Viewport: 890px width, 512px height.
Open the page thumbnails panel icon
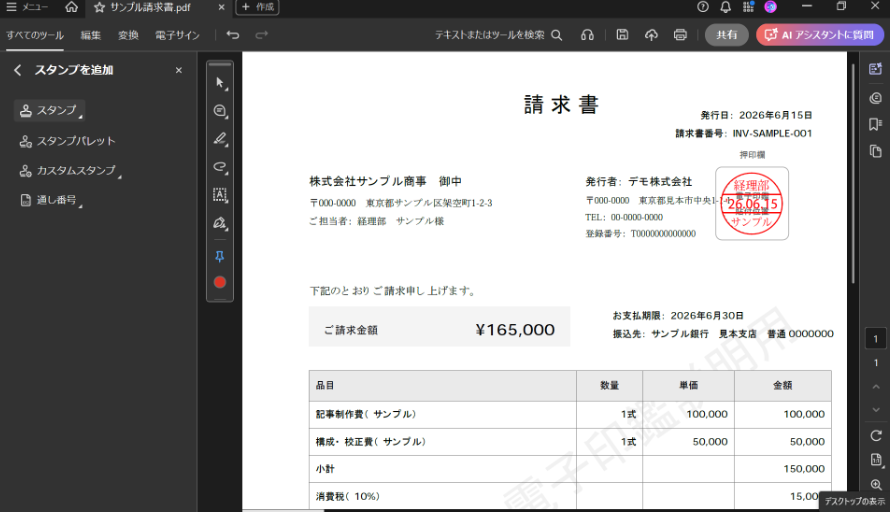[875, 151]
